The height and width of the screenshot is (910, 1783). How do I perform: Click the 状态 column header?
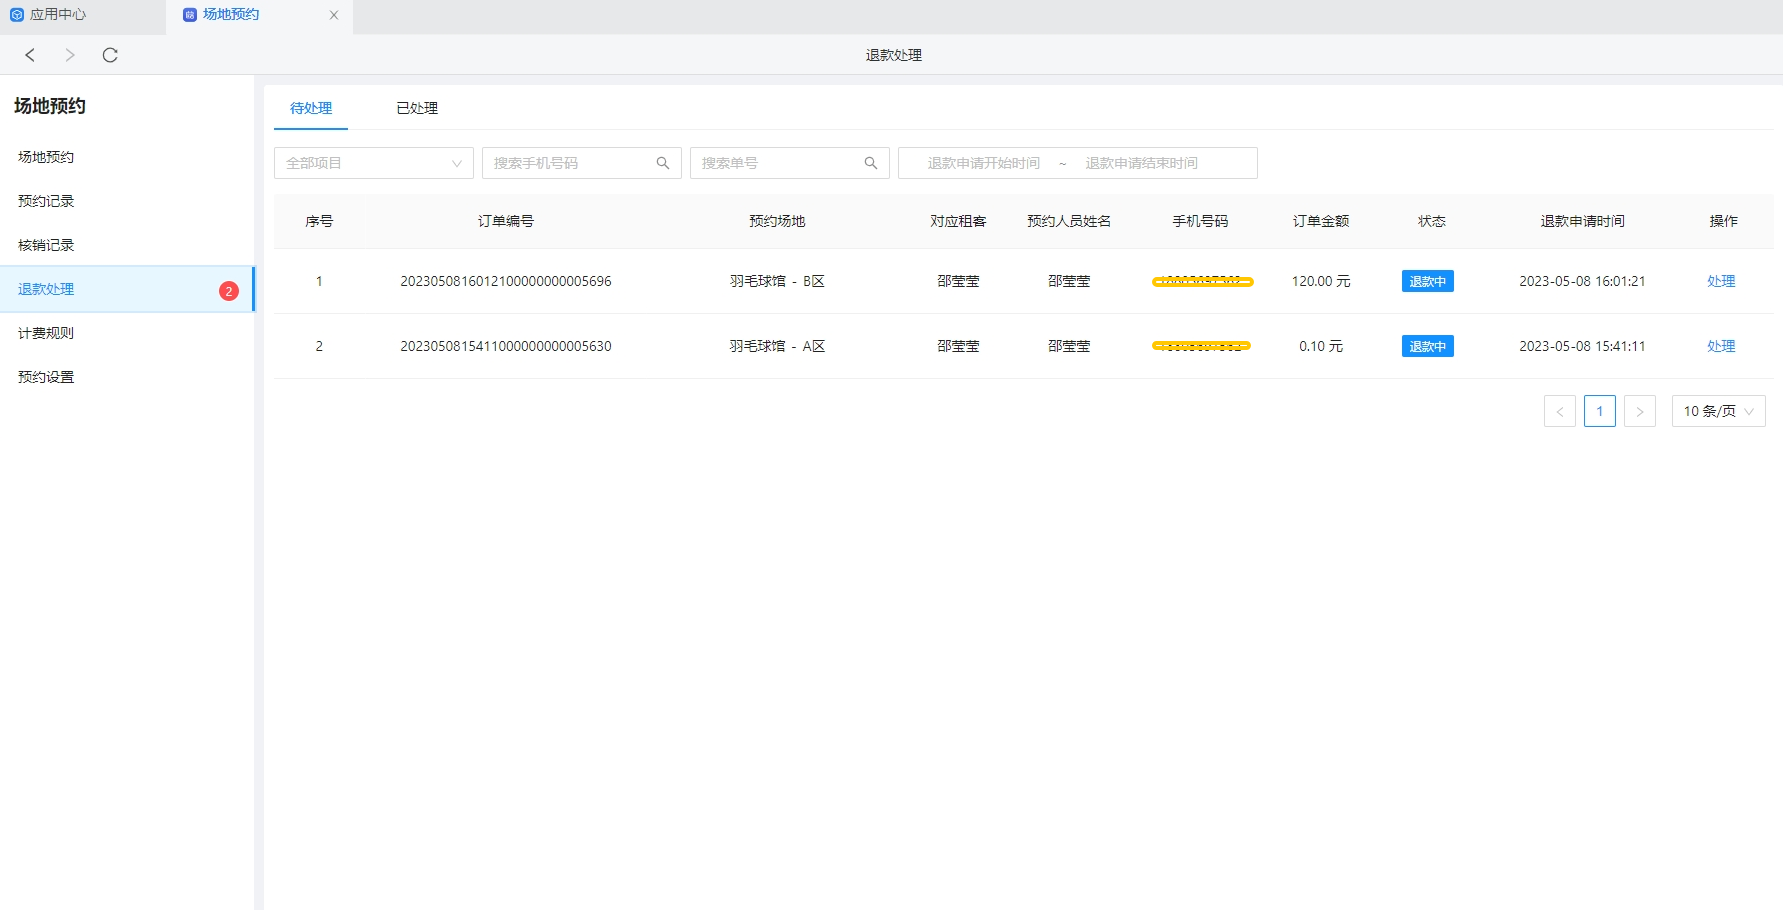(1432, 221)
